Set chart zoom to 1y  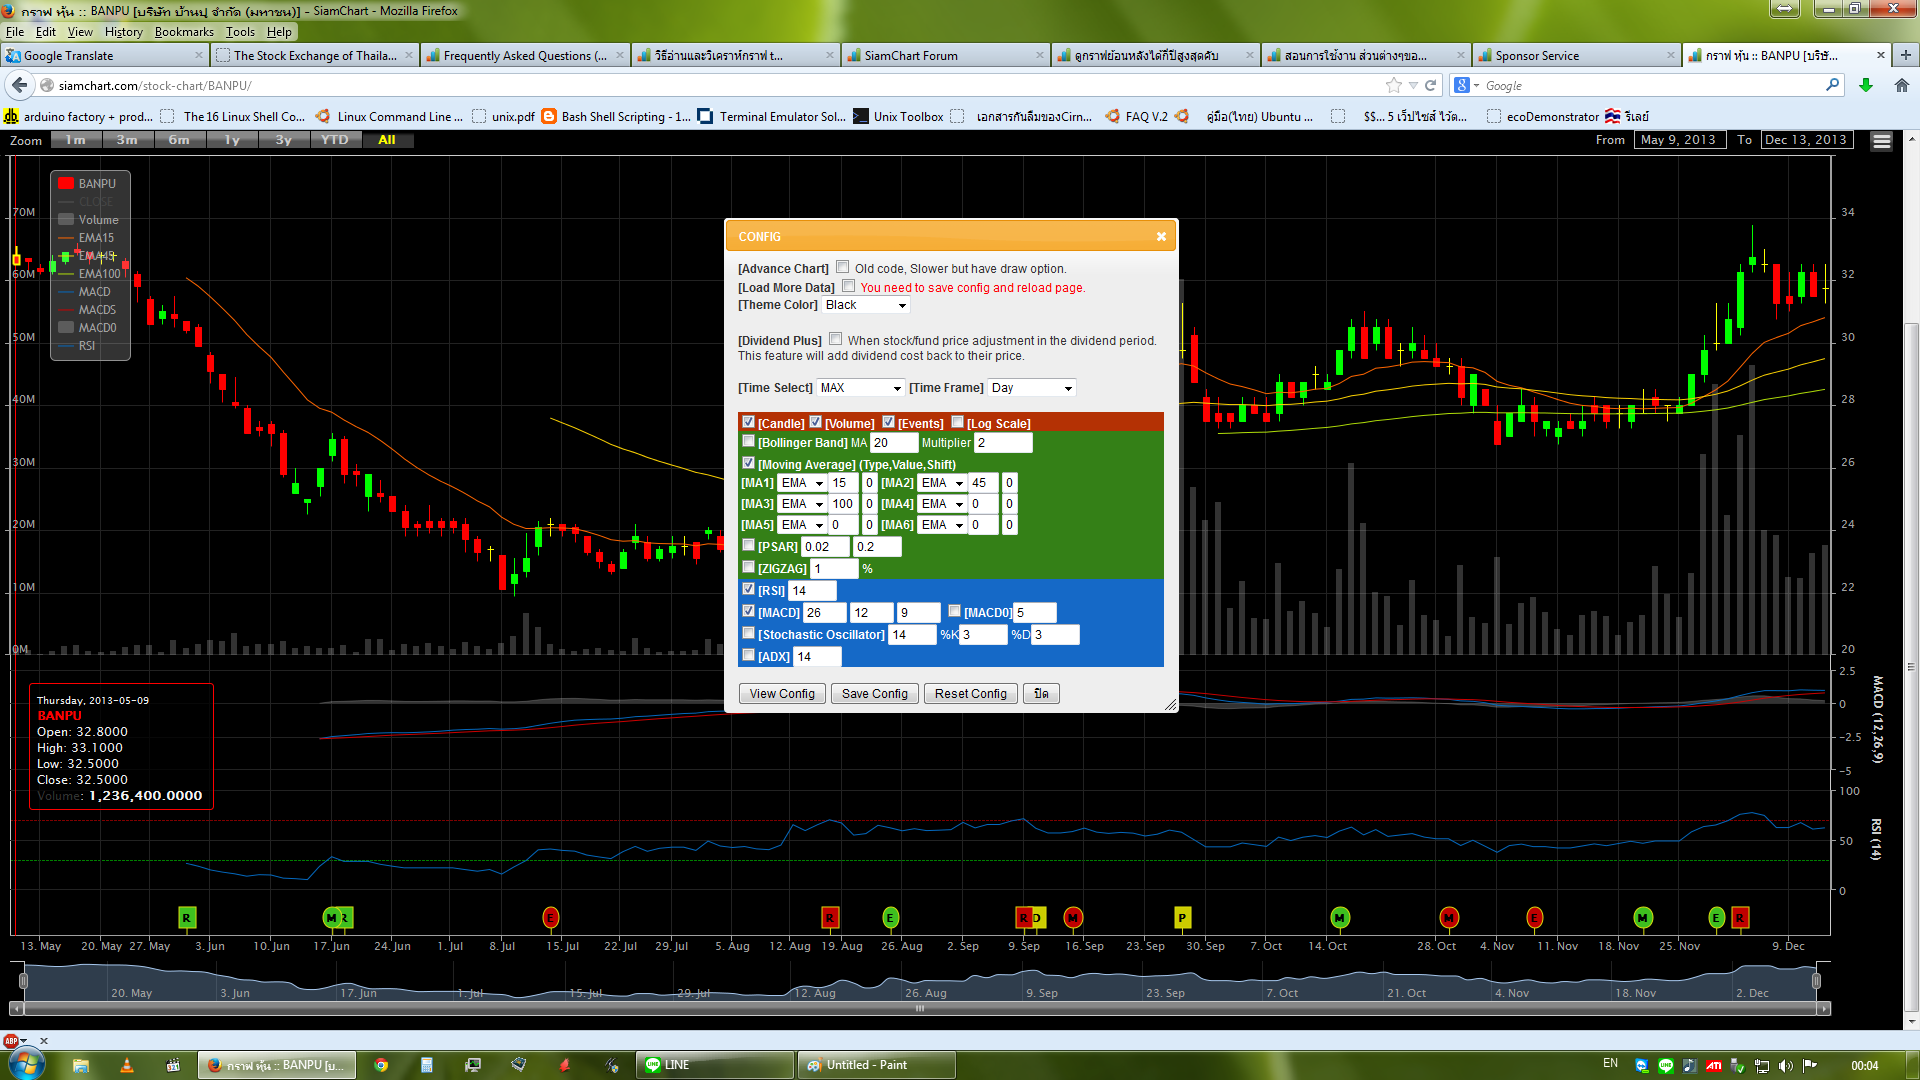point(231,140)
